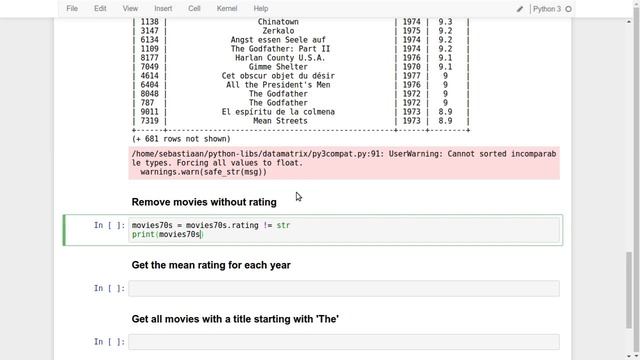Click the Zerkalo movie title
640x360 pixels.
pyautogui.click(x=278, y=31)
